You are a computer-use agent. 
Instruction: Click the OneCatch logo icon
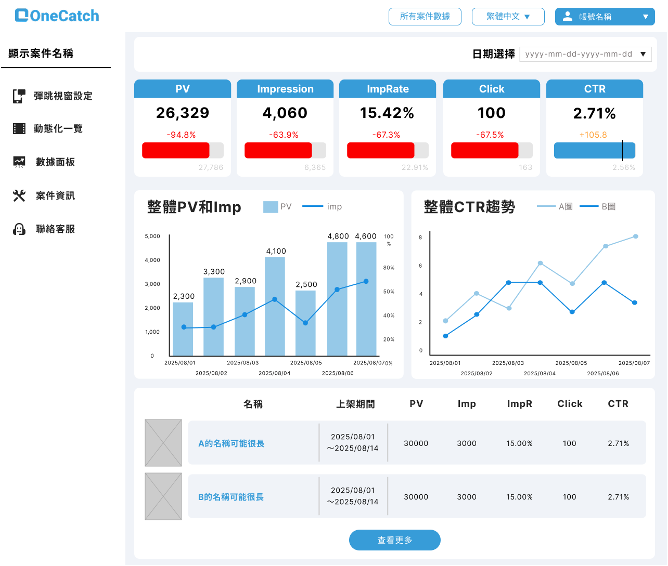22,16
